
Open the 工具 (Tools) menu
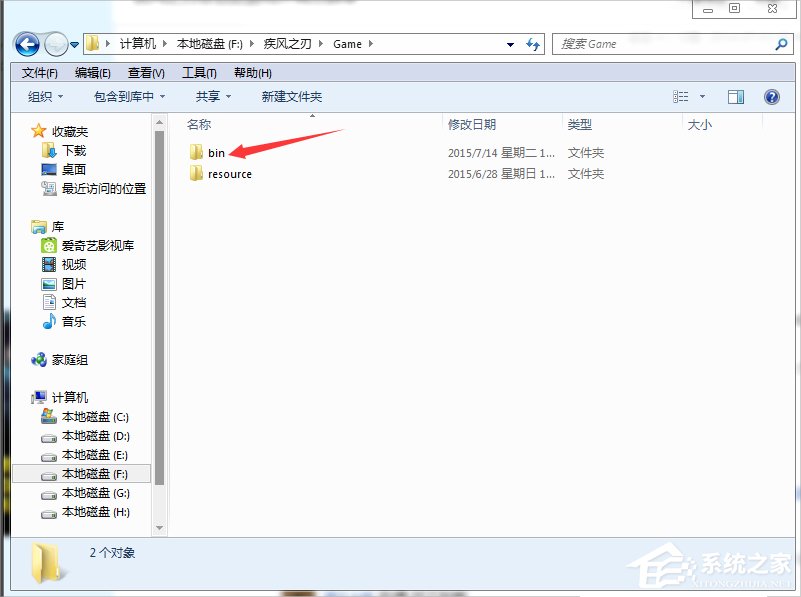(198, 72)
